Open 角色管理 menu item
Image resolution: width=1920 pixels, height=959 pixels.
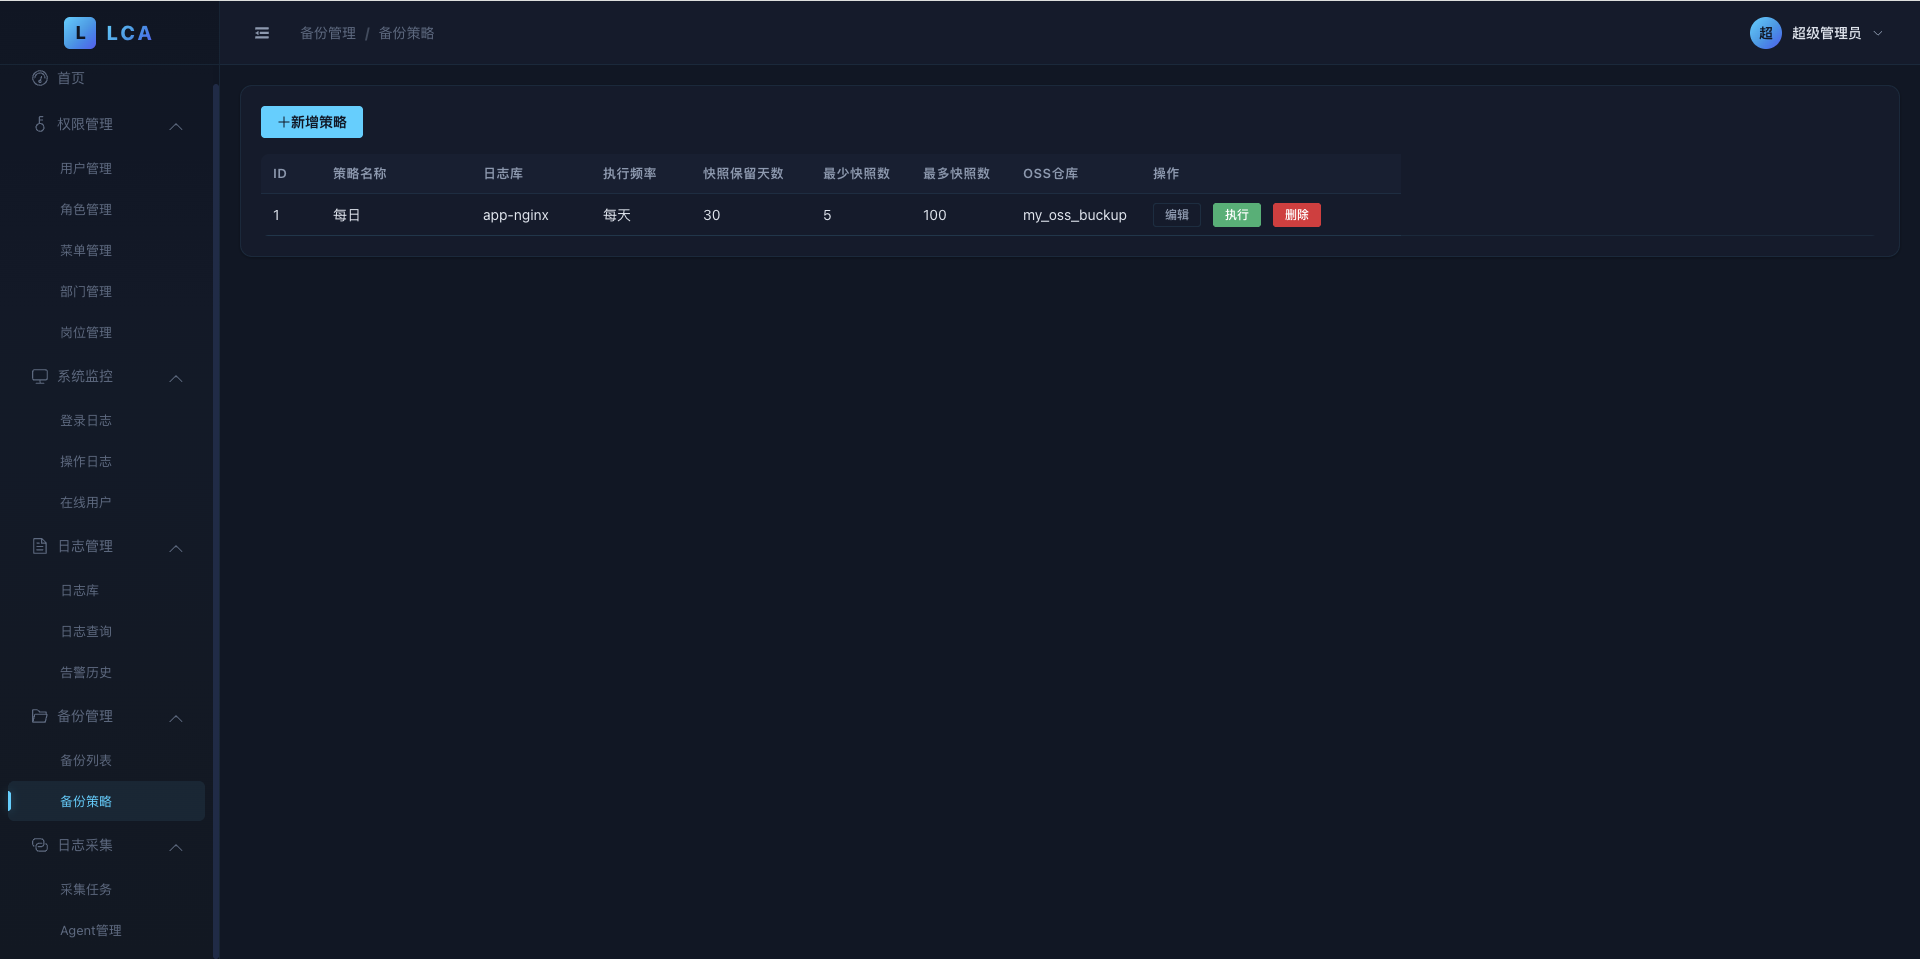[86, 209]
